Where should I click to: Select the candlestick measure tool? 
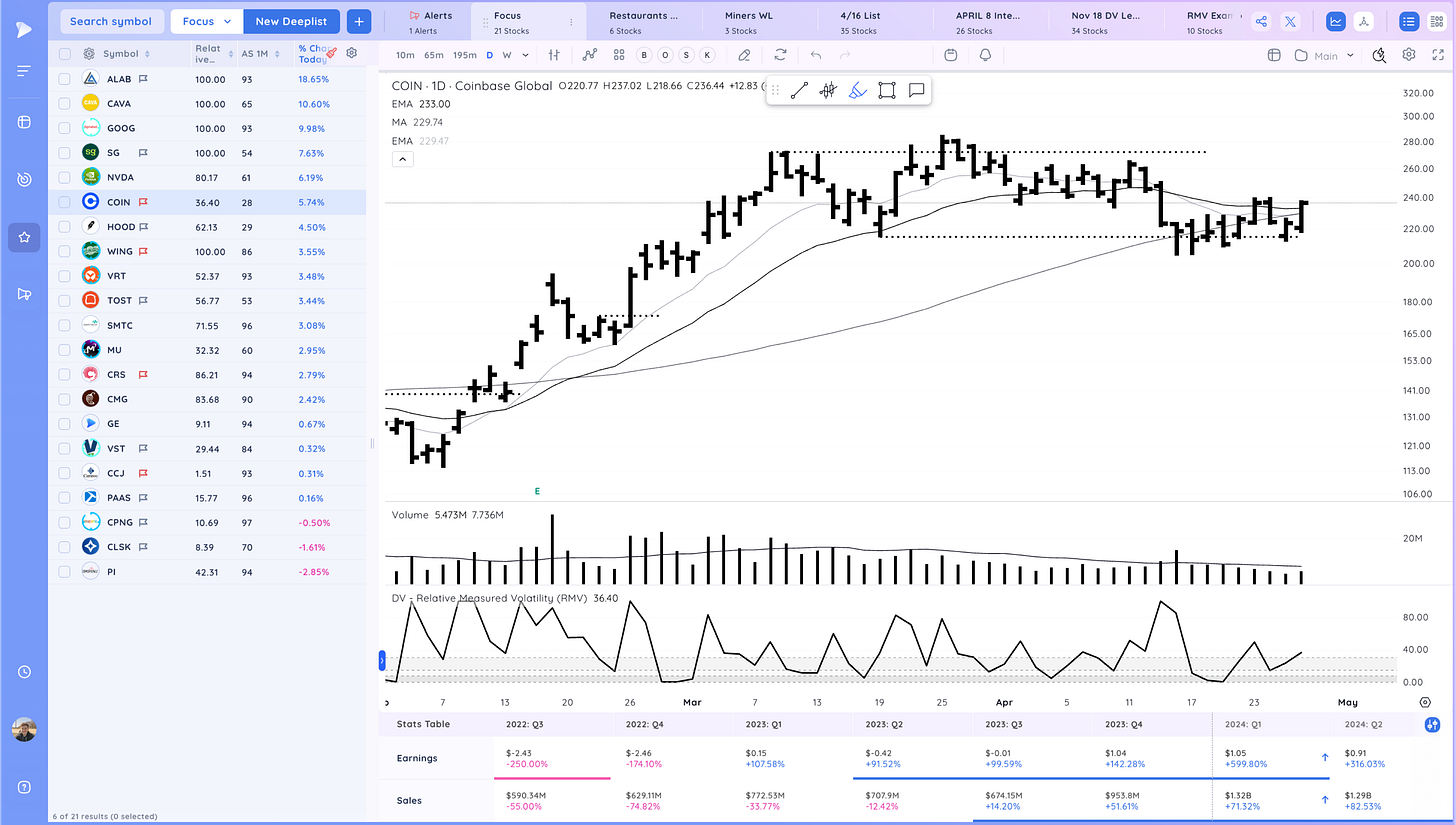[x=827, y=90]
